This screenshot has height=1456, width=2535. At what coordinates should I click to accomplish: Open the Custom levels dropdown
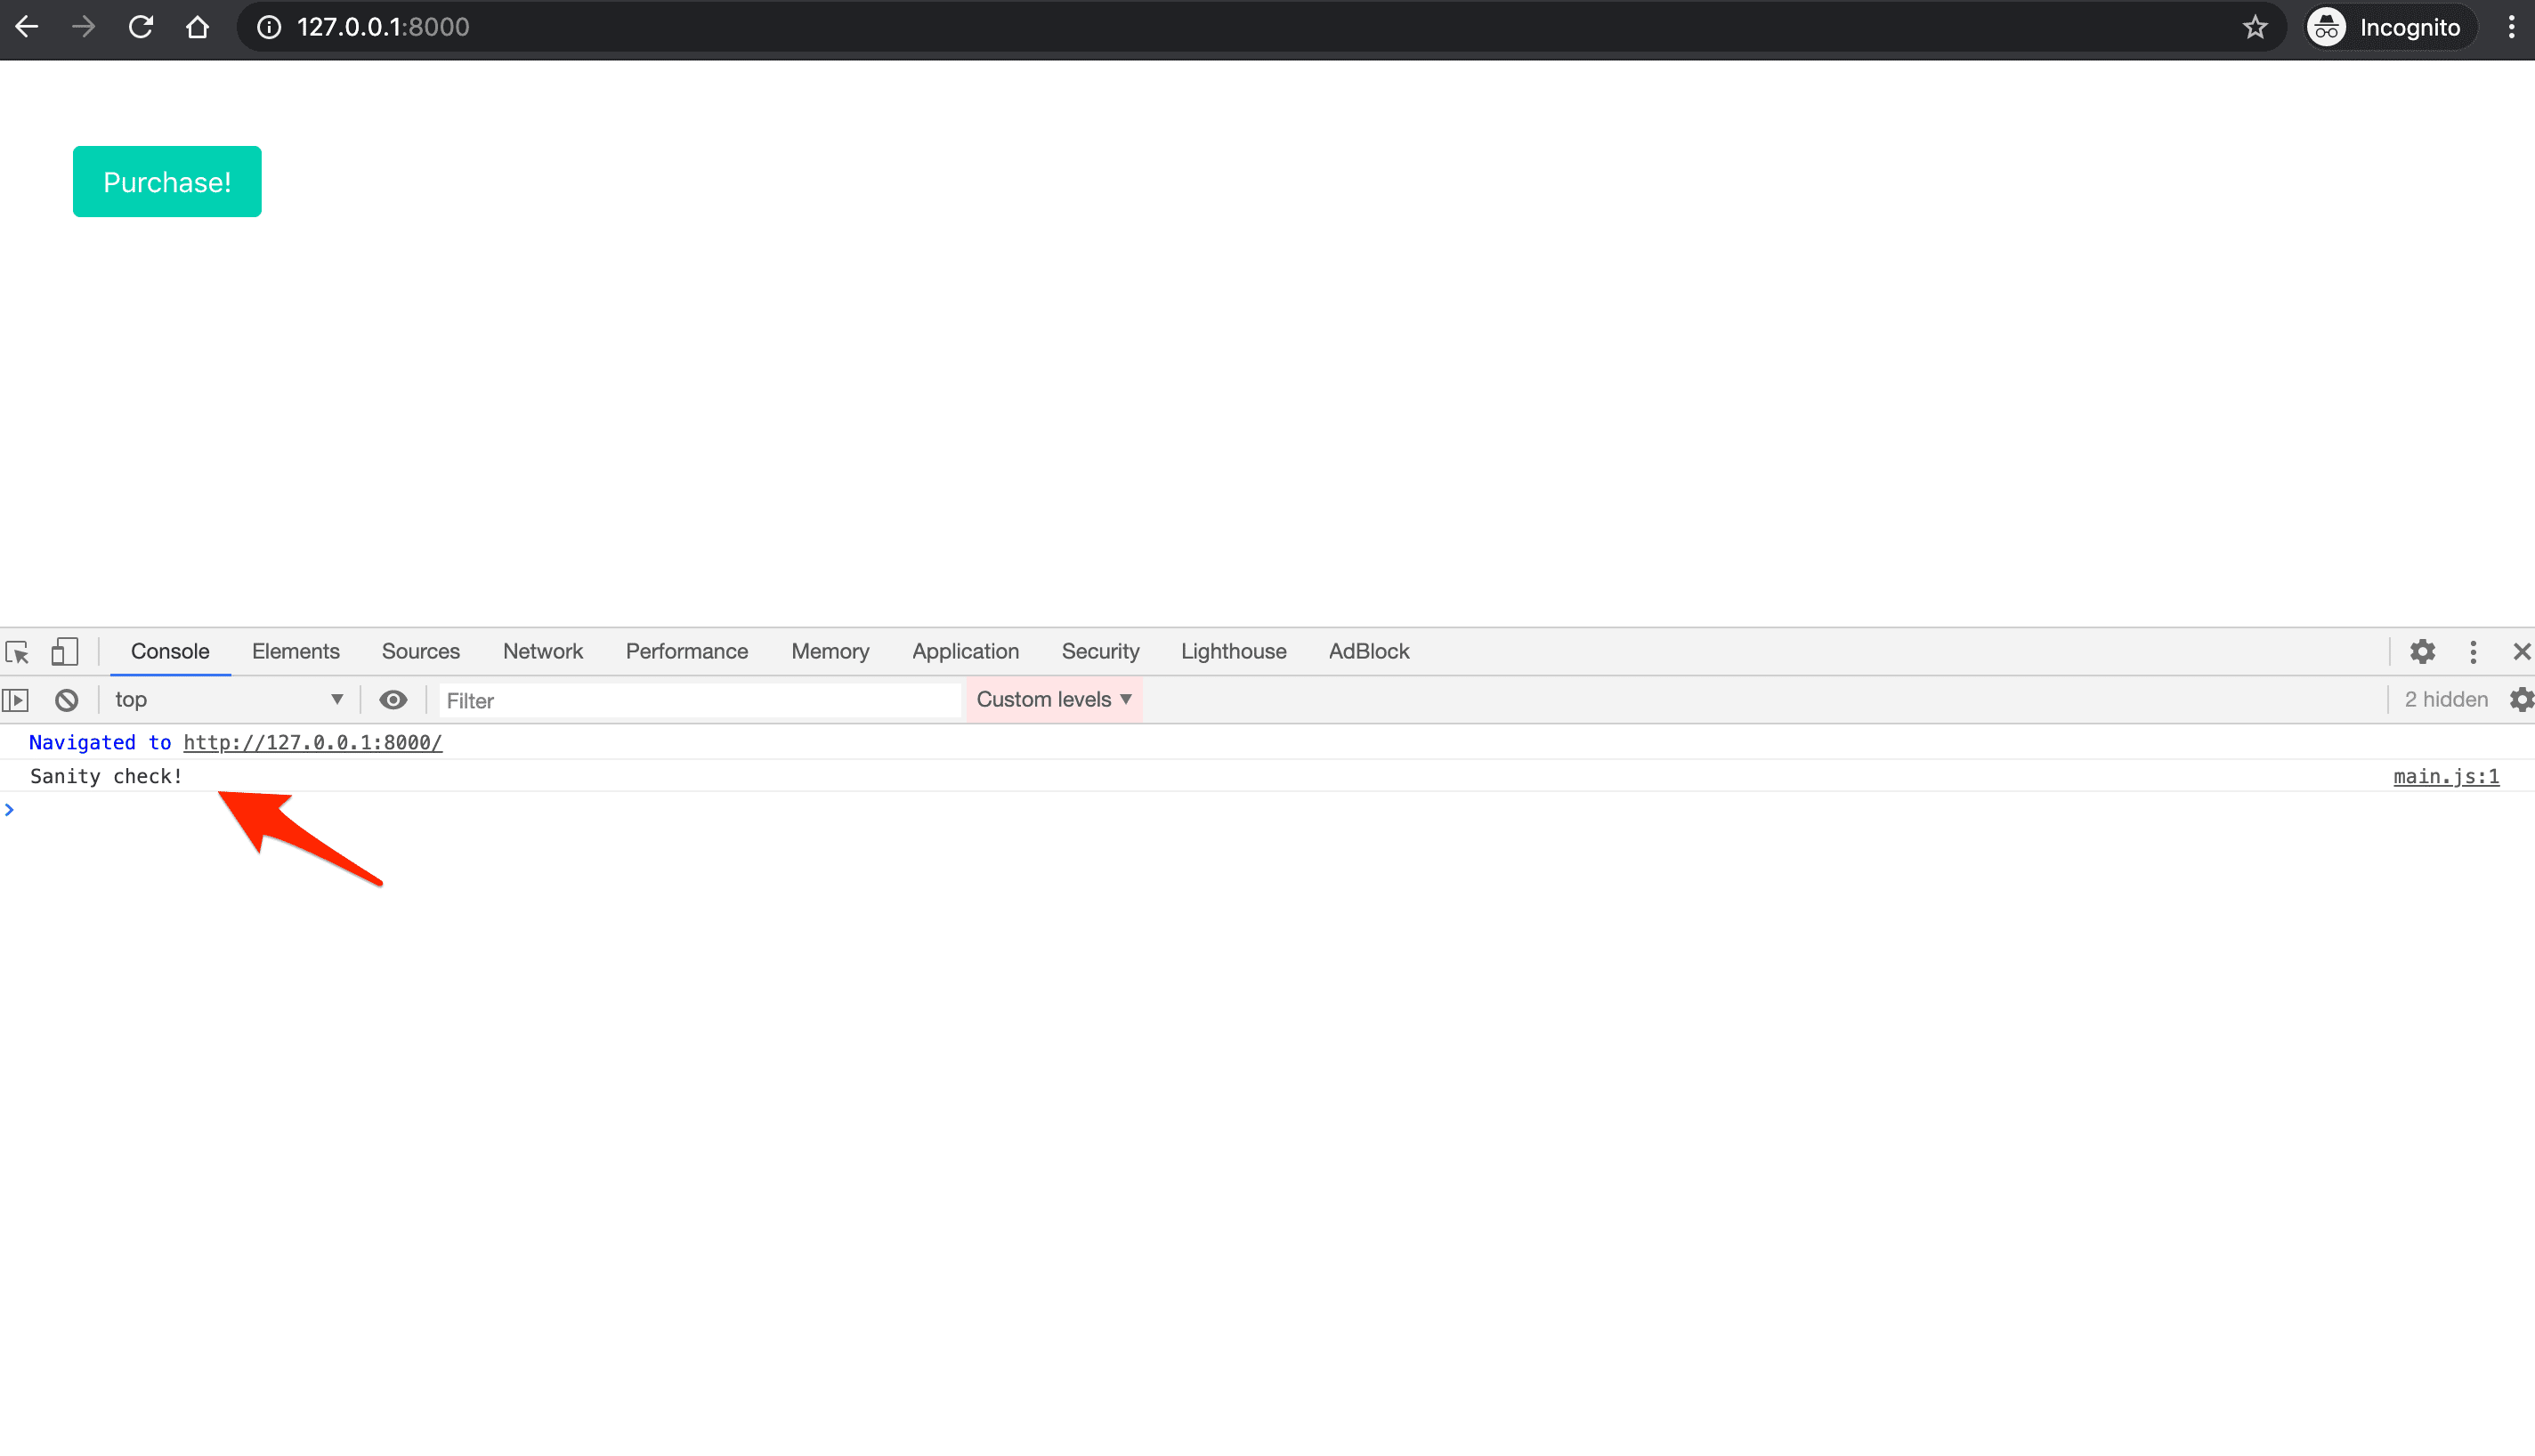[1054, 700]
